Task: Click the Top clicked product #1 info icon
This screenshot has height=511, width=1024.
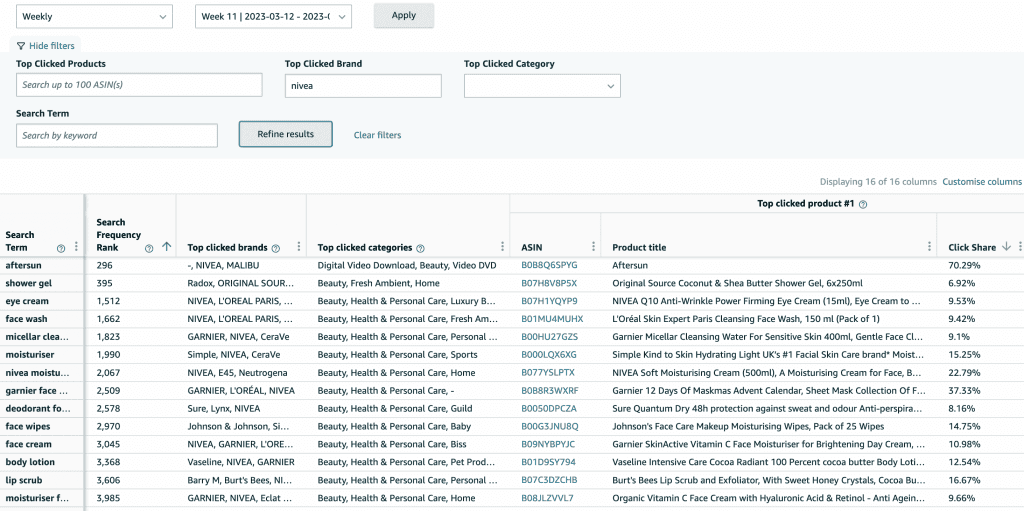Action: 862,204
